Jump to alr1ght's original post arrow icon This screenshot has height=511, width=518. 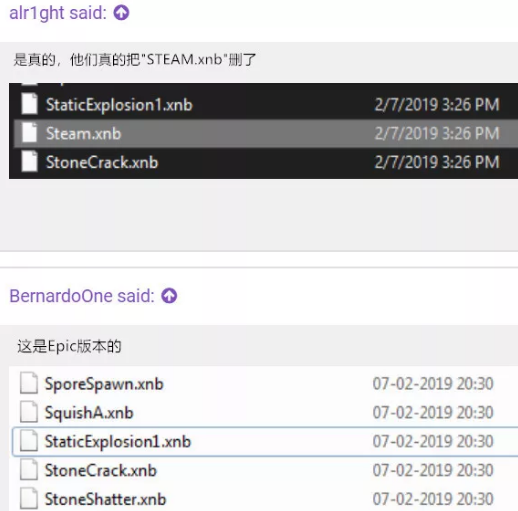pos(121,13)
